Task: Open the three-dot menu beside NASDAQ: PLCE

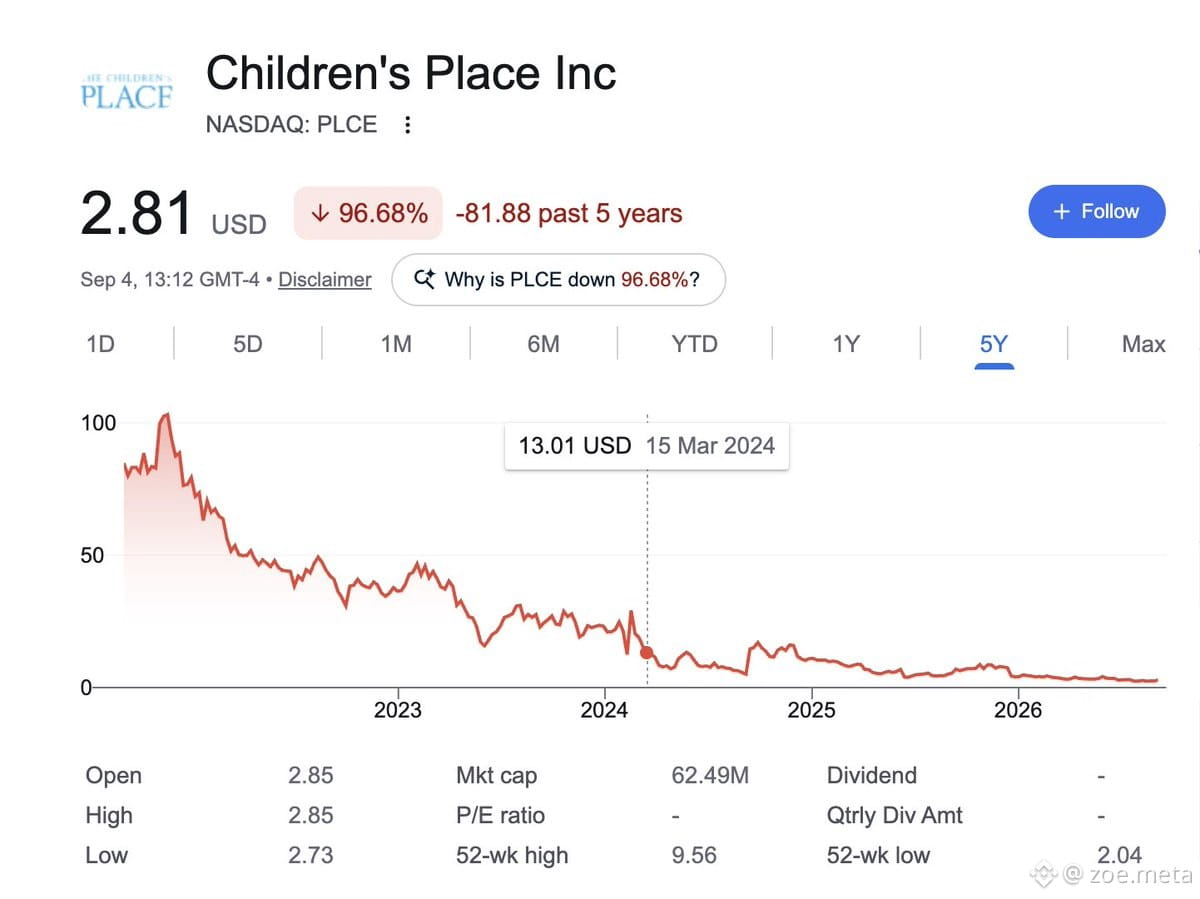Action: tap(407, 125)
